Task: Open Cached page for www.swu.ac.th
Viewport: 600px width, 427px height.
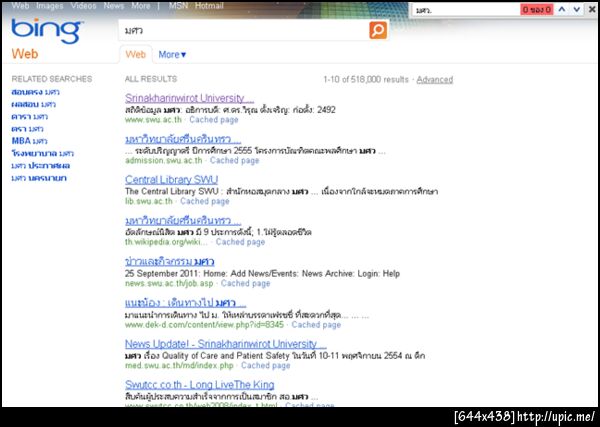Action: coord(214,120)
